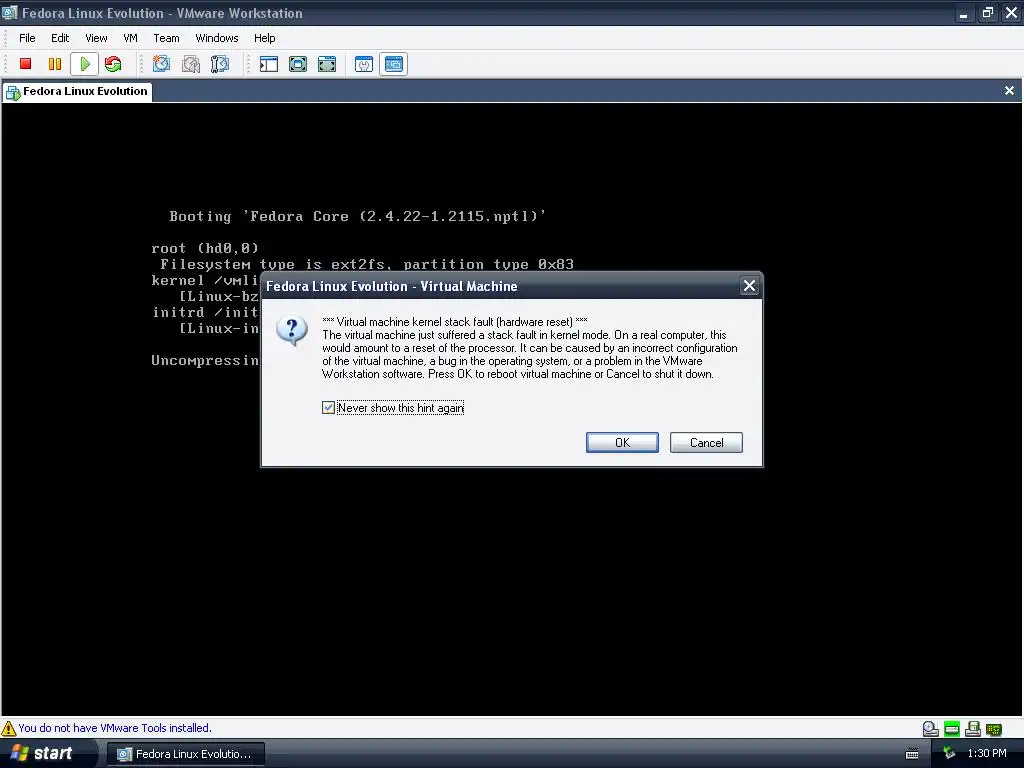Click OK to reboot the virtual machine

tap(622, 443)
